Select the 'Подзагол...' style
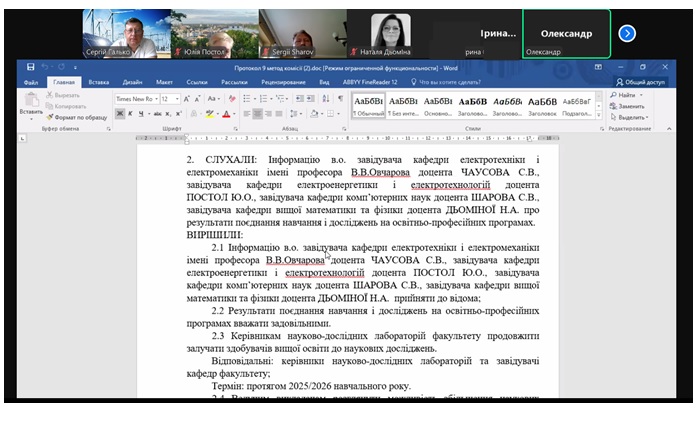Image resolution: width=698 pixels, height=423 pixels. (x=576, y=106)
